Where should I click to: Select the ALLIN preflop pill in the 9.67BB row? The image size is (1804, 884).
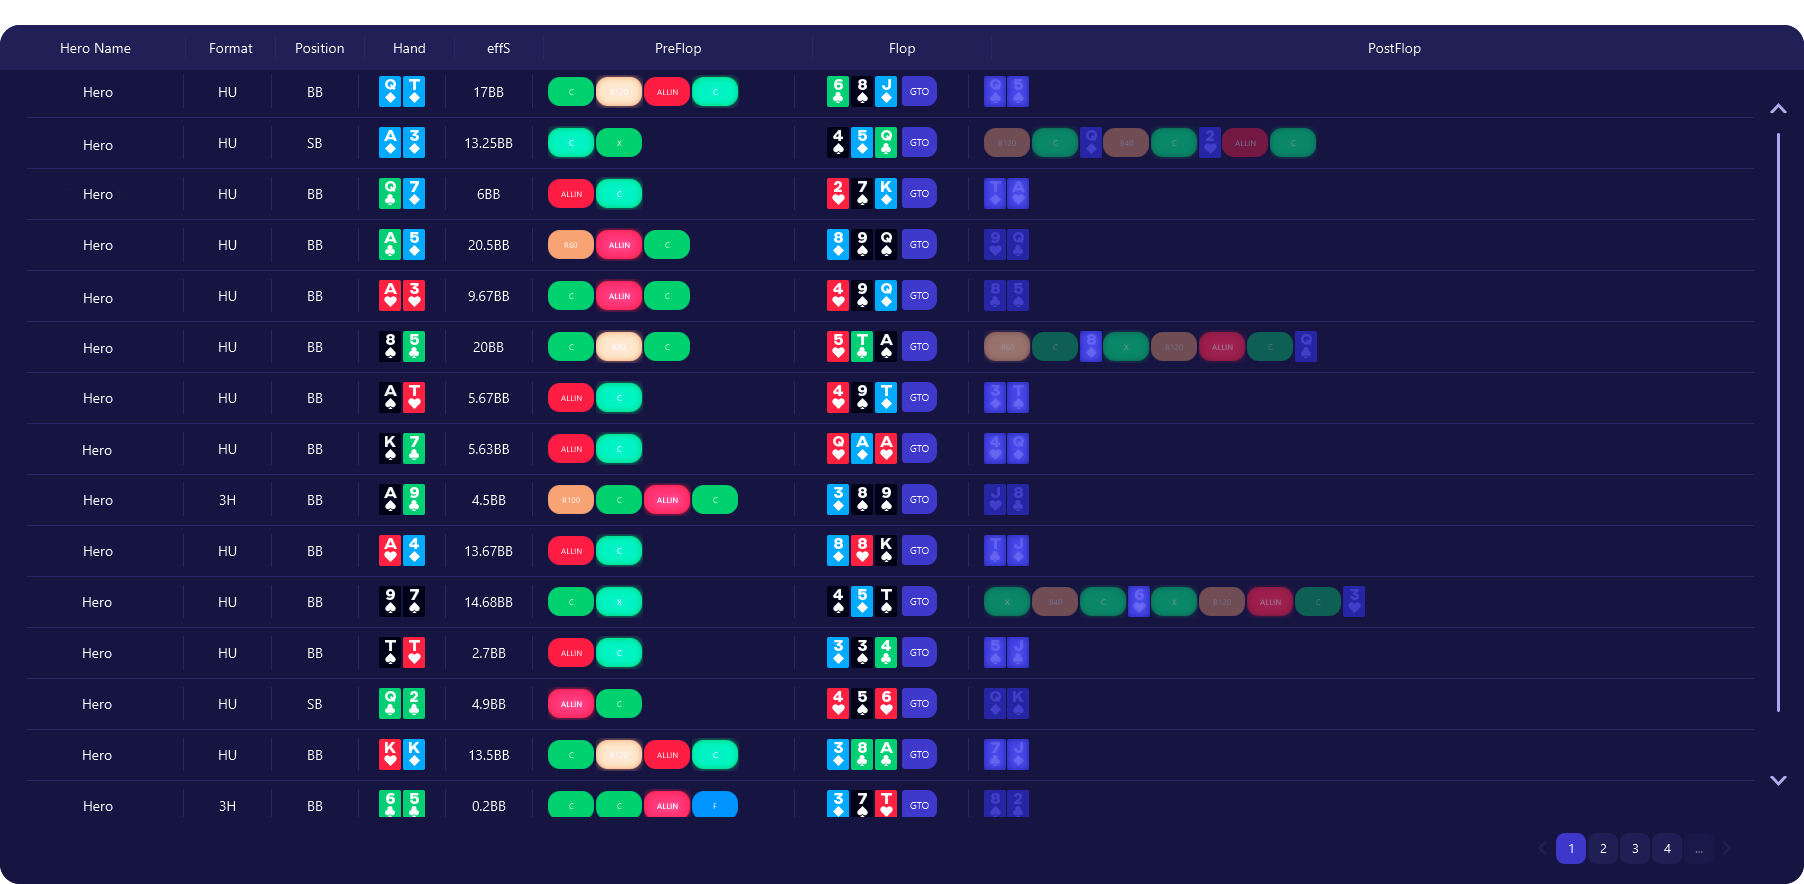click(x=619, y=296)
